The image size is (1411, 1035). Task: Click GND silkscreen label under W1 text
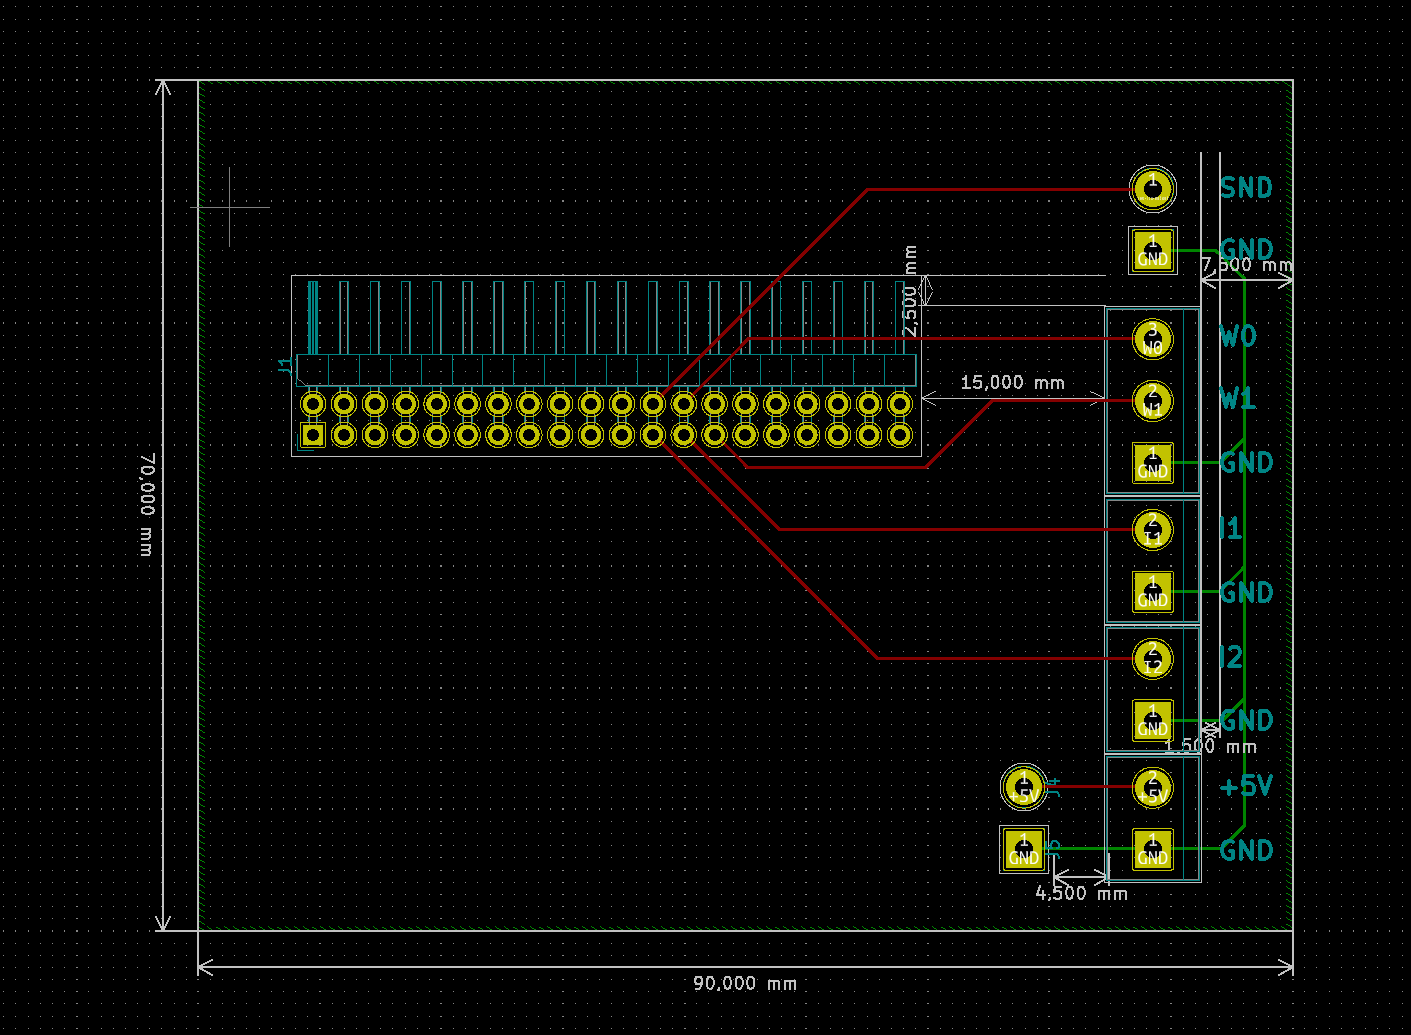(x=1246, y=463)
